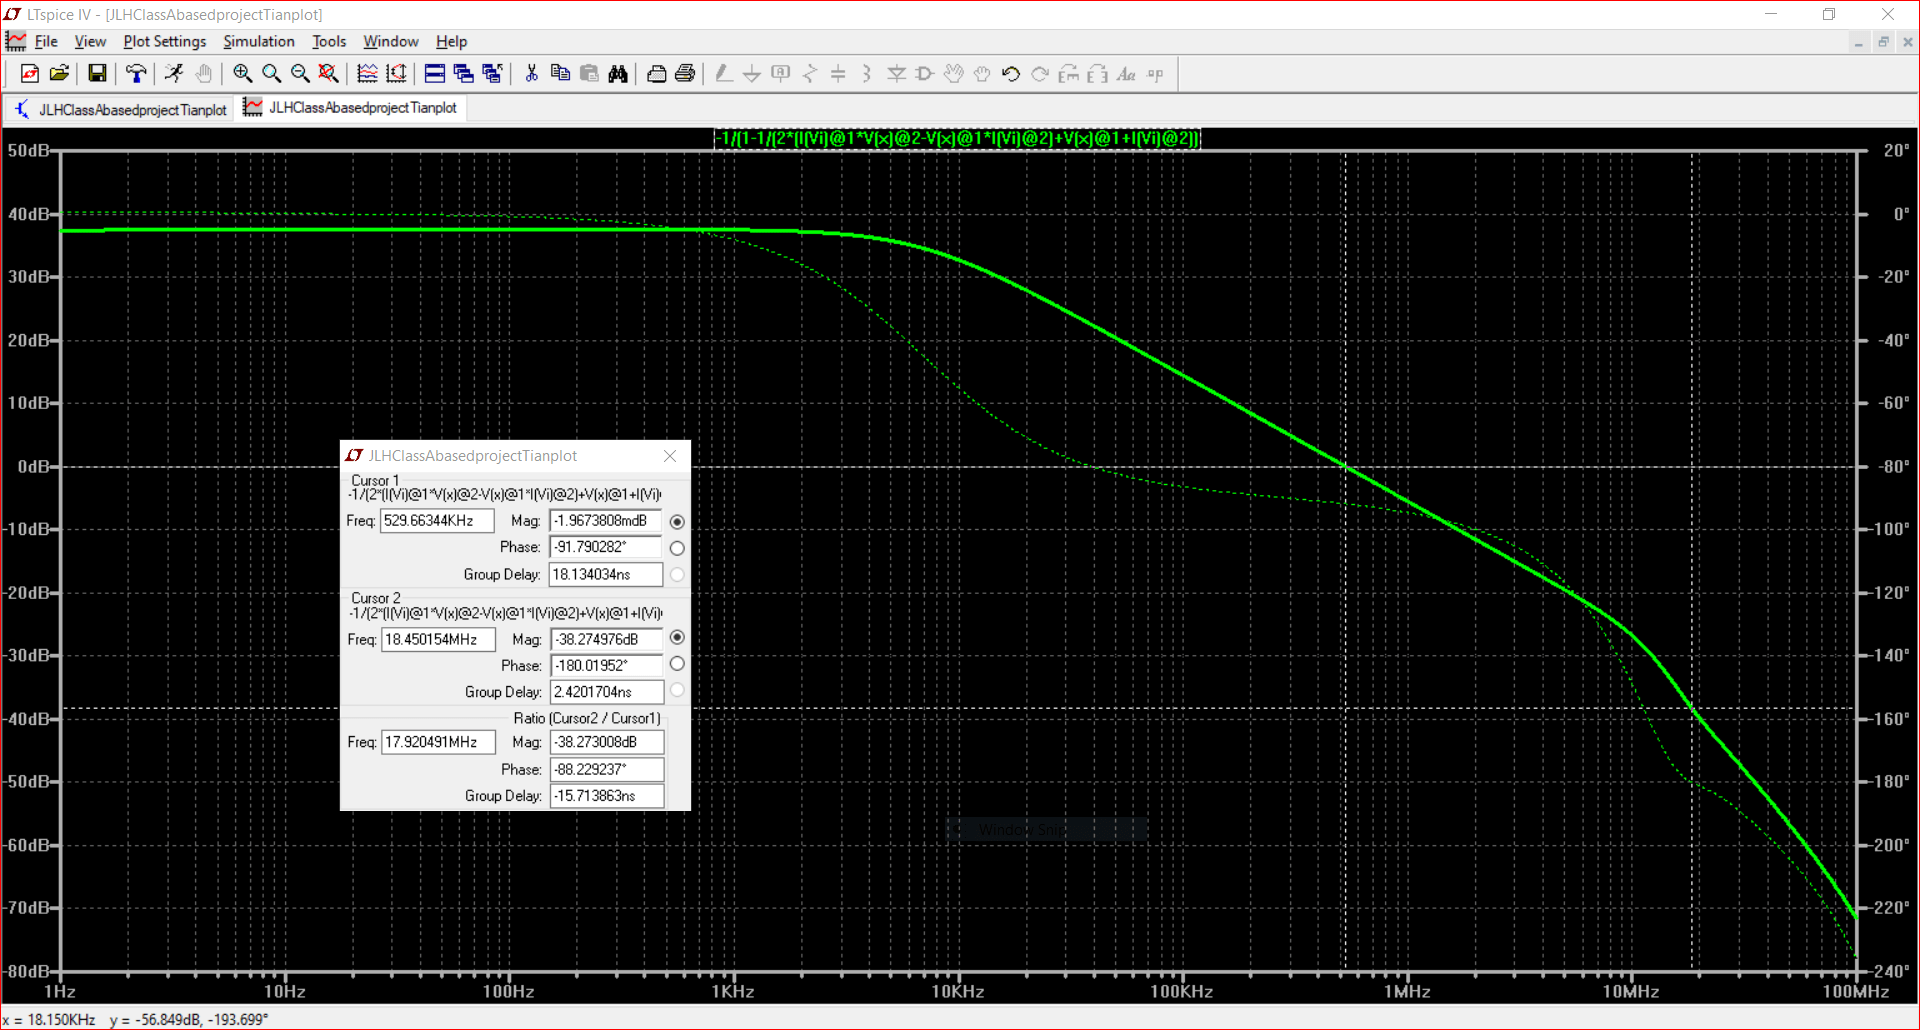
Task: Open the File menu
Action: tap(46, 41)
